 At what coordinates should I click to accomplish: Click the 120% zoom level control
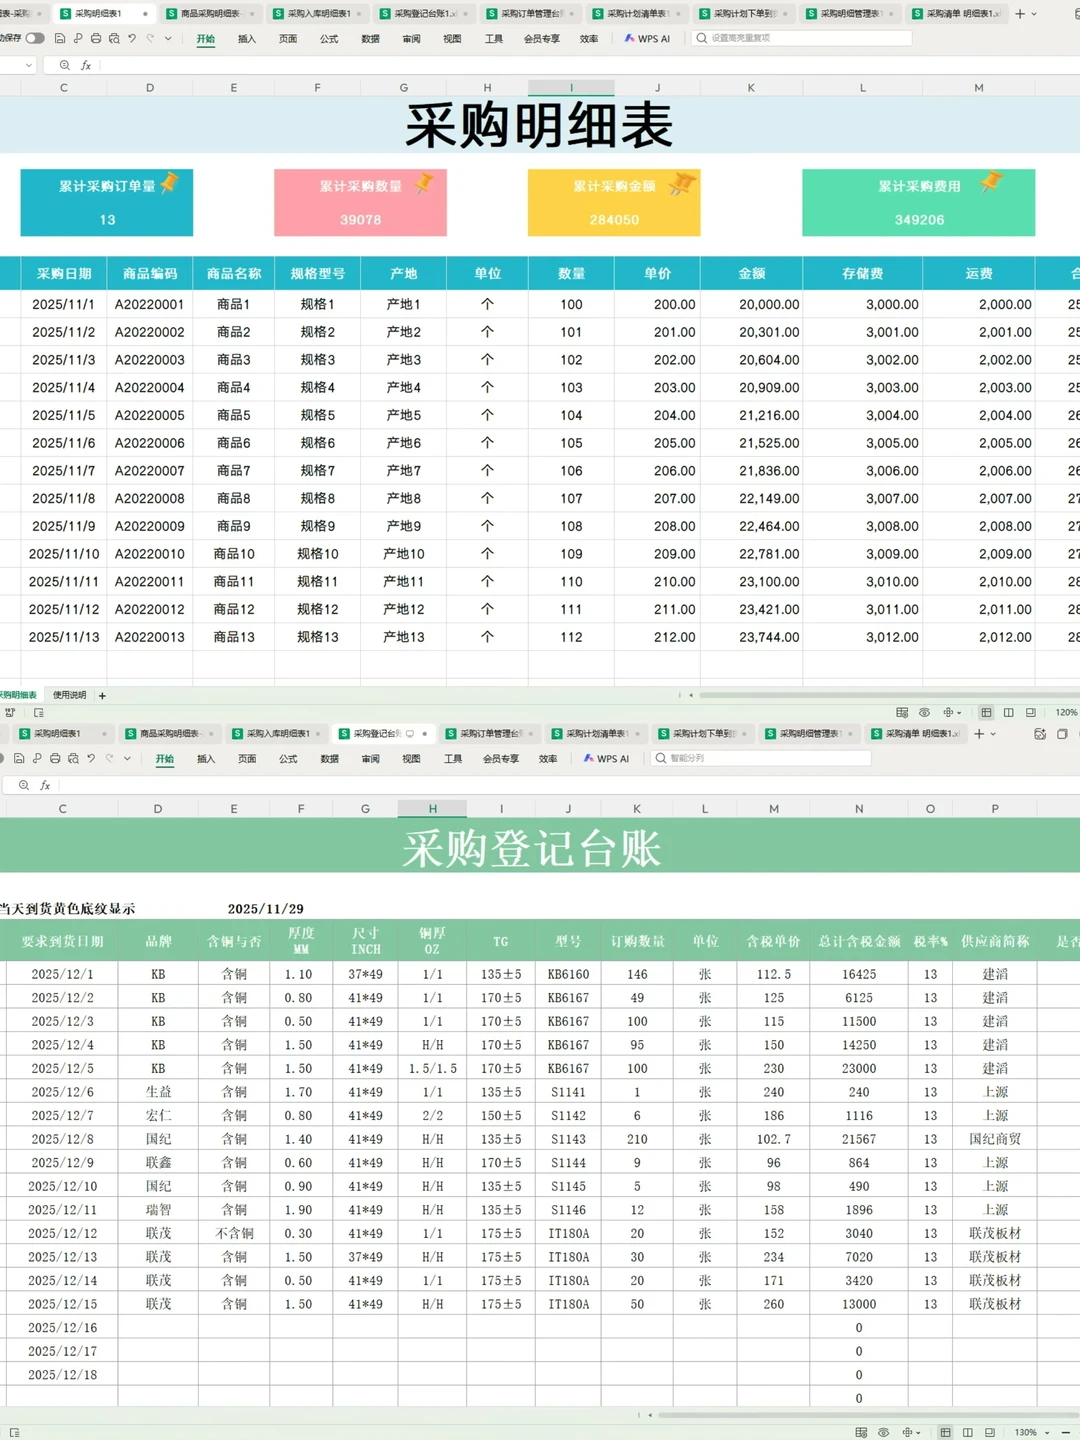[x=1066, y=712]
